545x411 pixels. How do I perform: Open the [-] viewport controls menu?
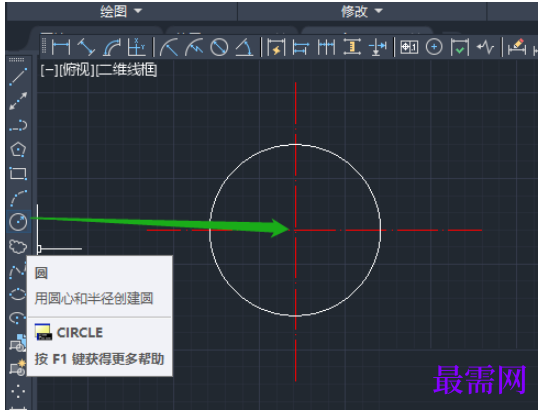tap(49, 70)
